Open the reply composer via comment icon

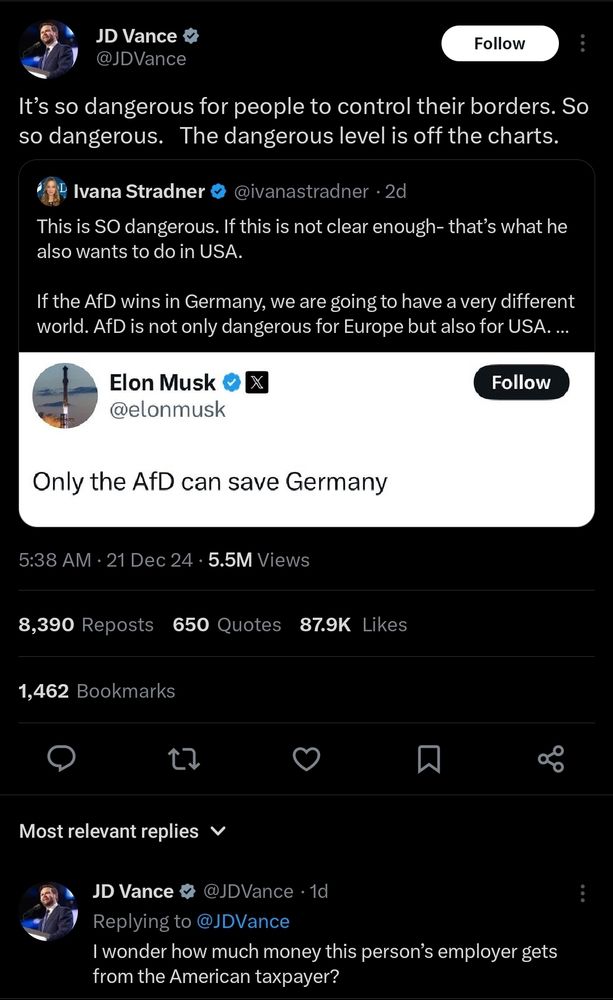61,759
